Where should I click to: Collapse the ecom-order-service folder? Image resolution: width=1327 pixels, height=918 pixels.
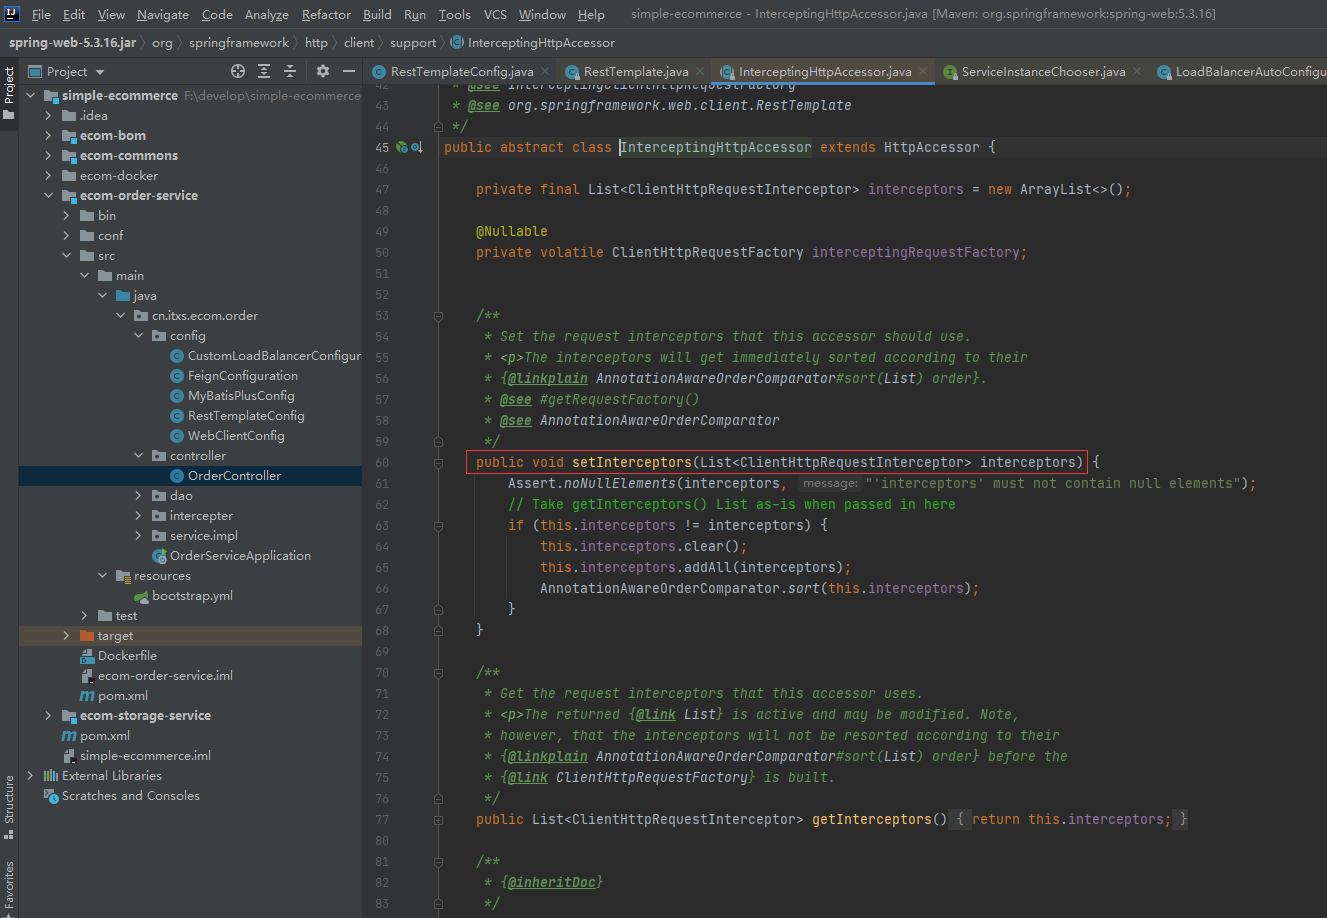48,196
